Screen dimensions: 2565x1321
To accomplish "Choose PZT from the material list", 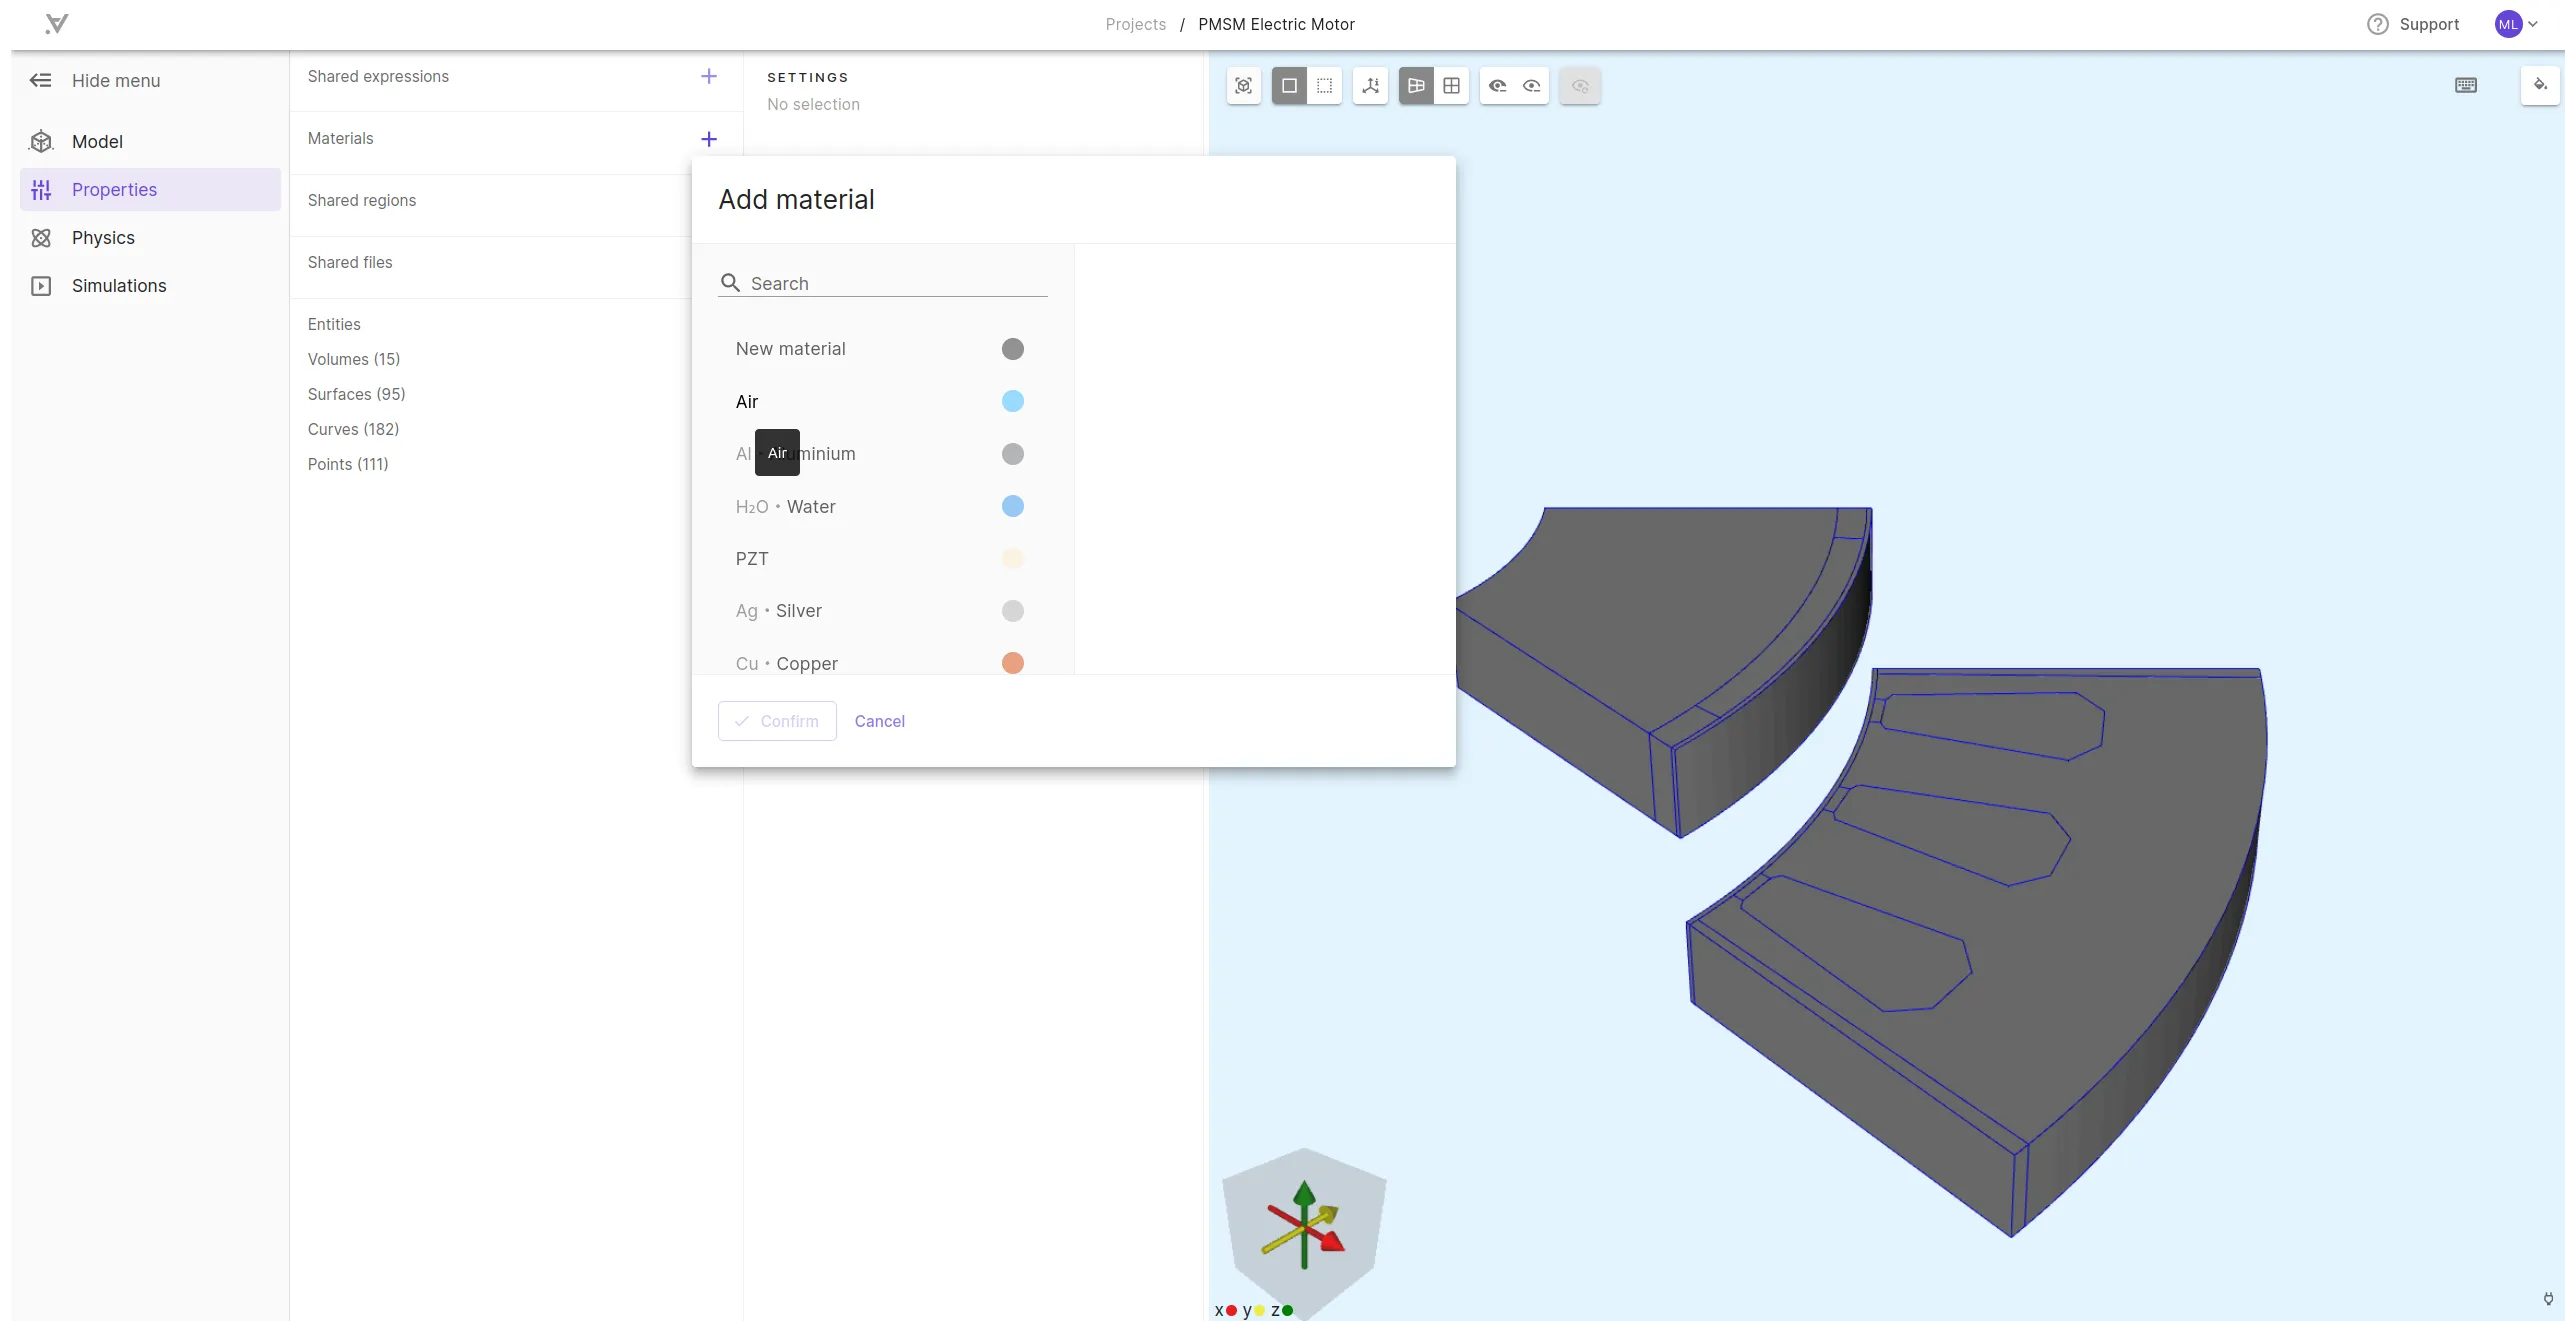I will pyautogui.click(x=880, y=558).
